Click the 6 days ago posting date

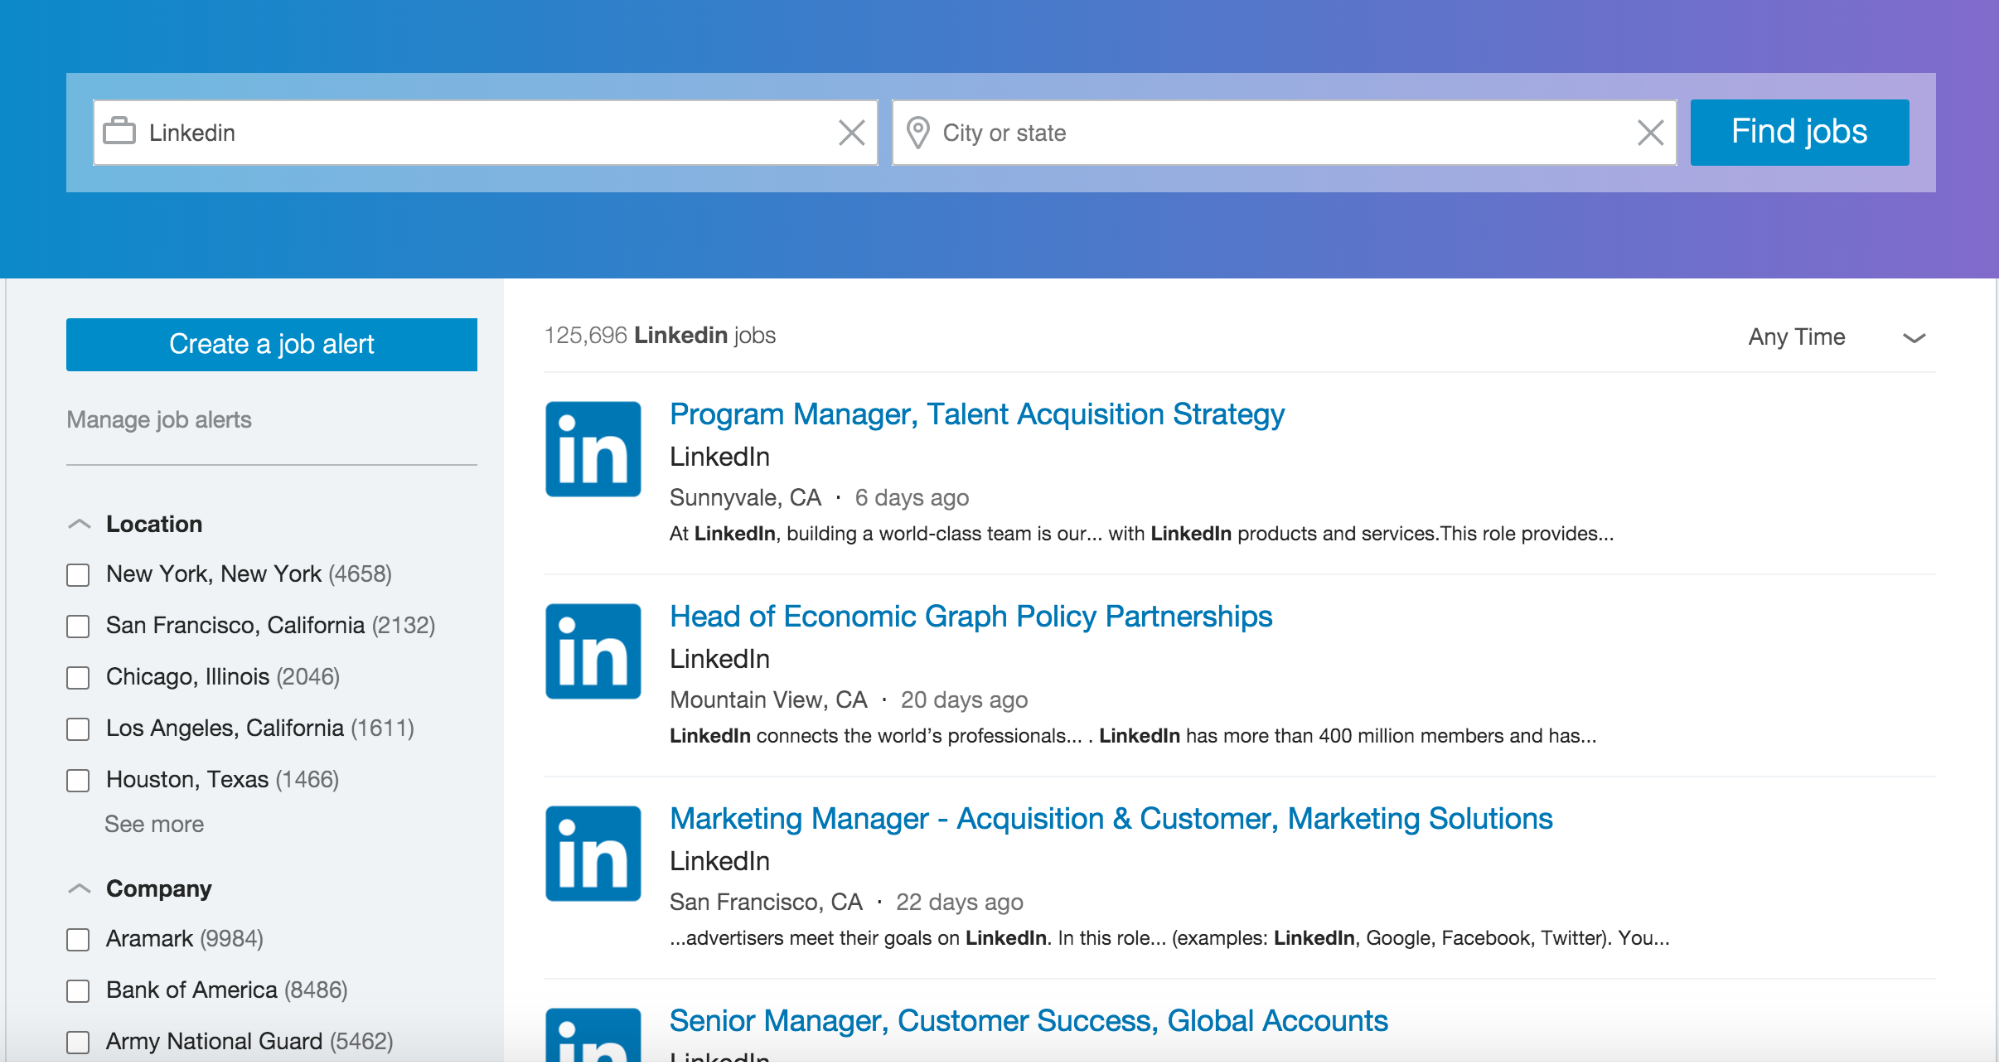pyautogui.click(x=912, y=498)
